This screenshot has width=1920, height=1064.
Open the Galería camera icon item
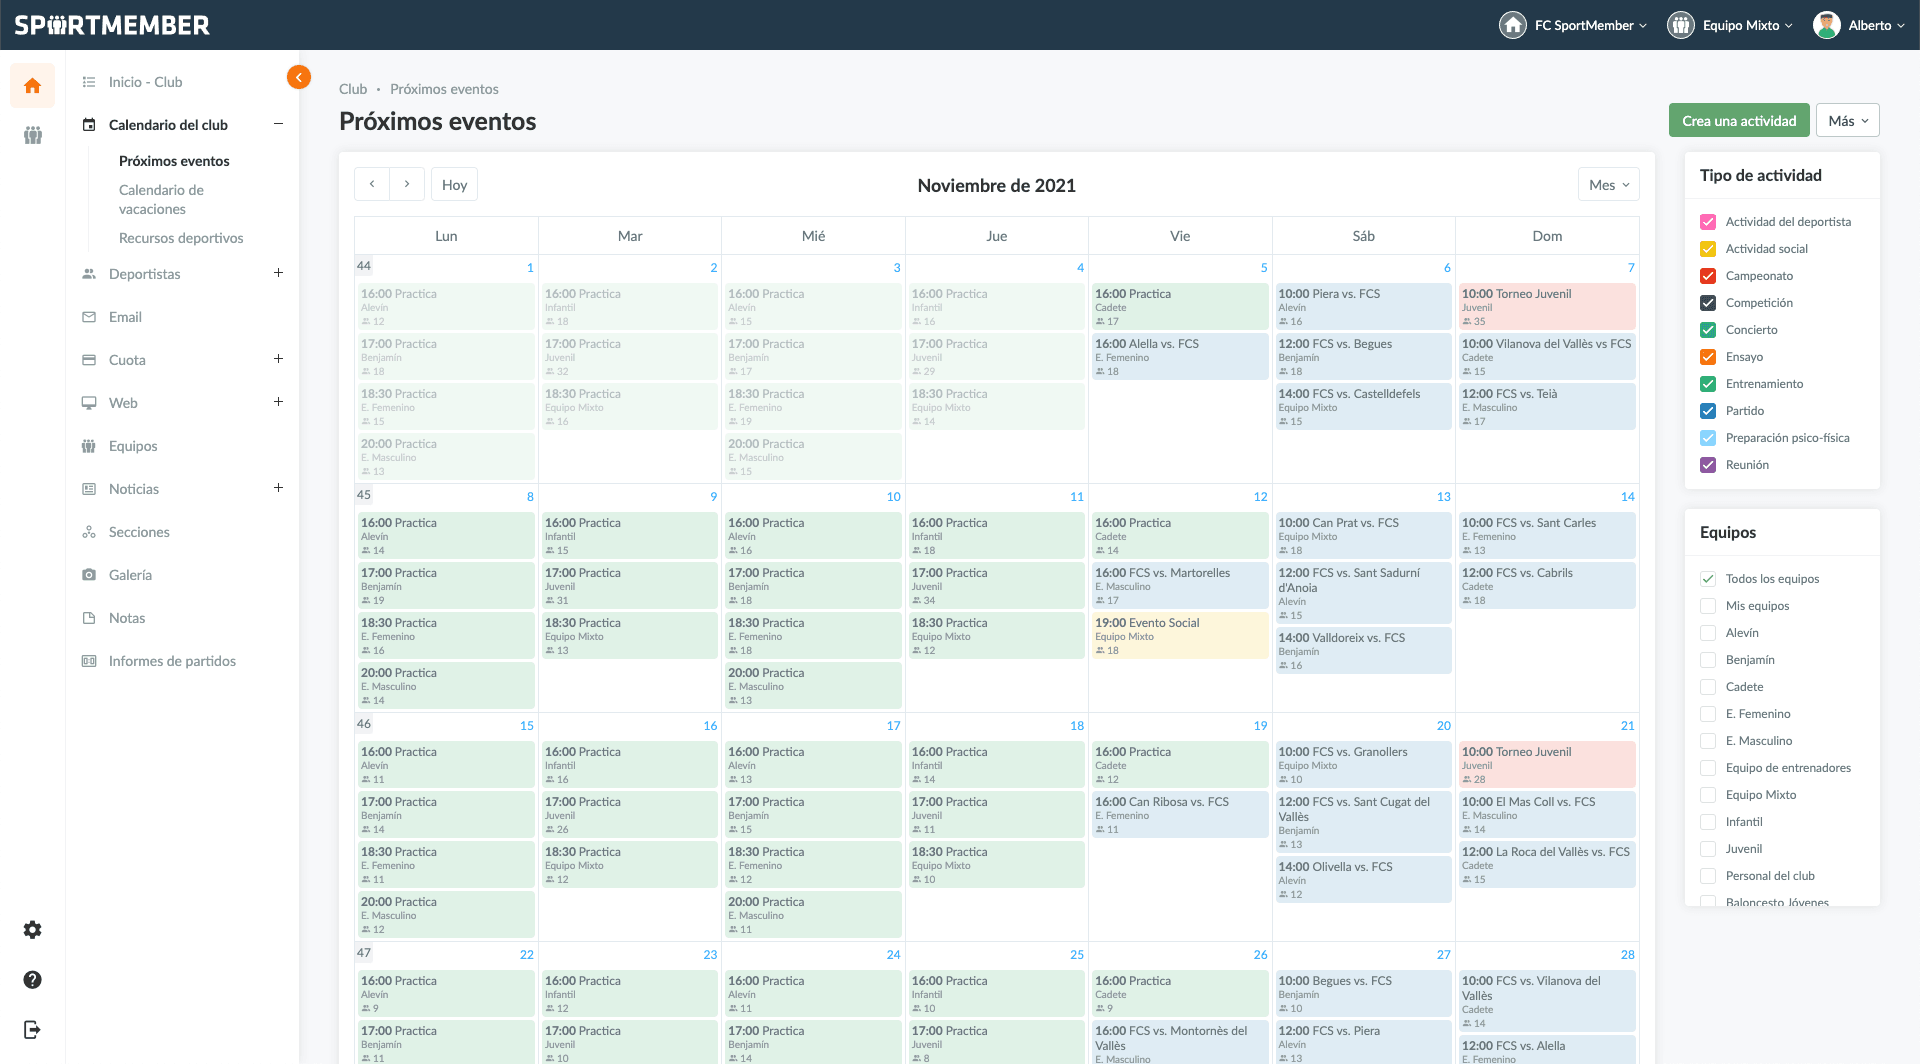click(x=130, y=575)
